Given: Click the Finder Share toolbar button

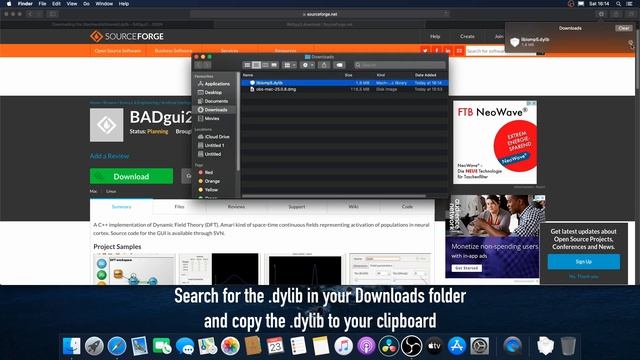Looking at the screenshot, I should [324, 65].
